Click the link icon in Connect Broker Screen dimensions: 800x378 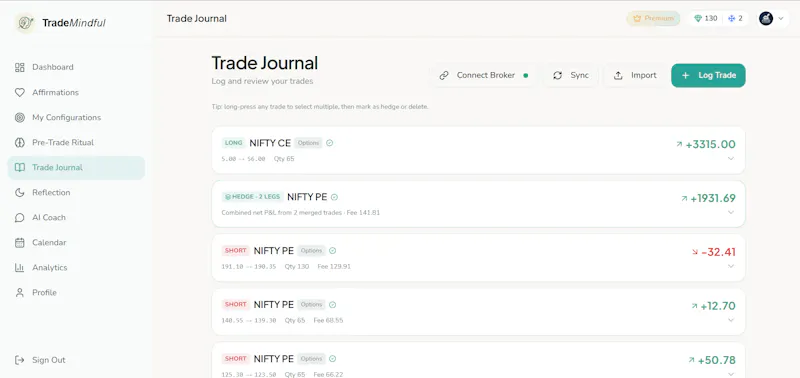pos(444,75)
